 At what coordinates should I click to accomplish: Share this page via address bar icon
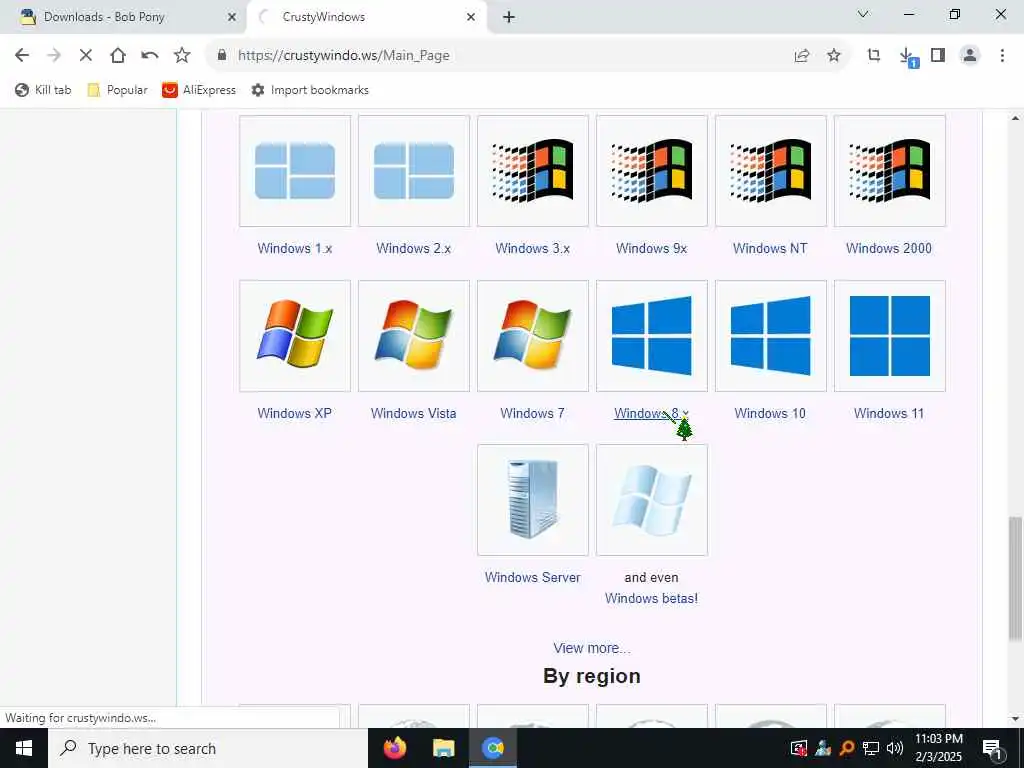pos(801,56)
